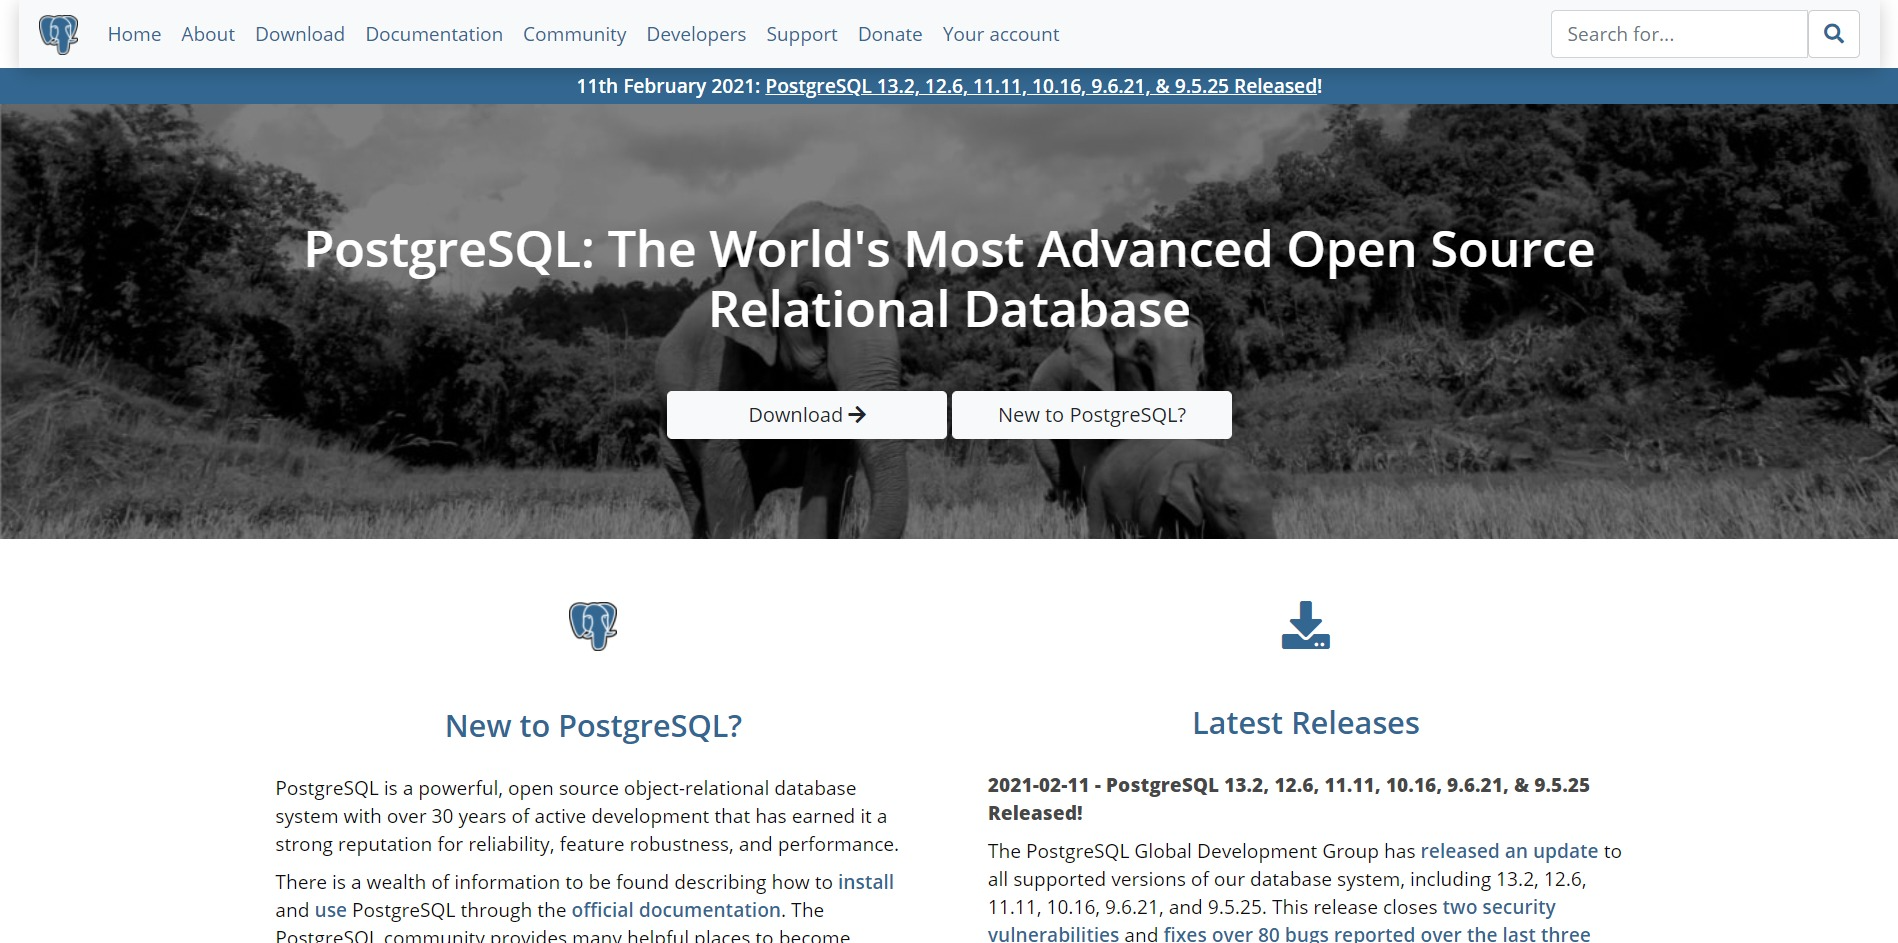Select Community in the top navigation
This screenshot has height=943, width=1898.
click(x=575, y=34)
